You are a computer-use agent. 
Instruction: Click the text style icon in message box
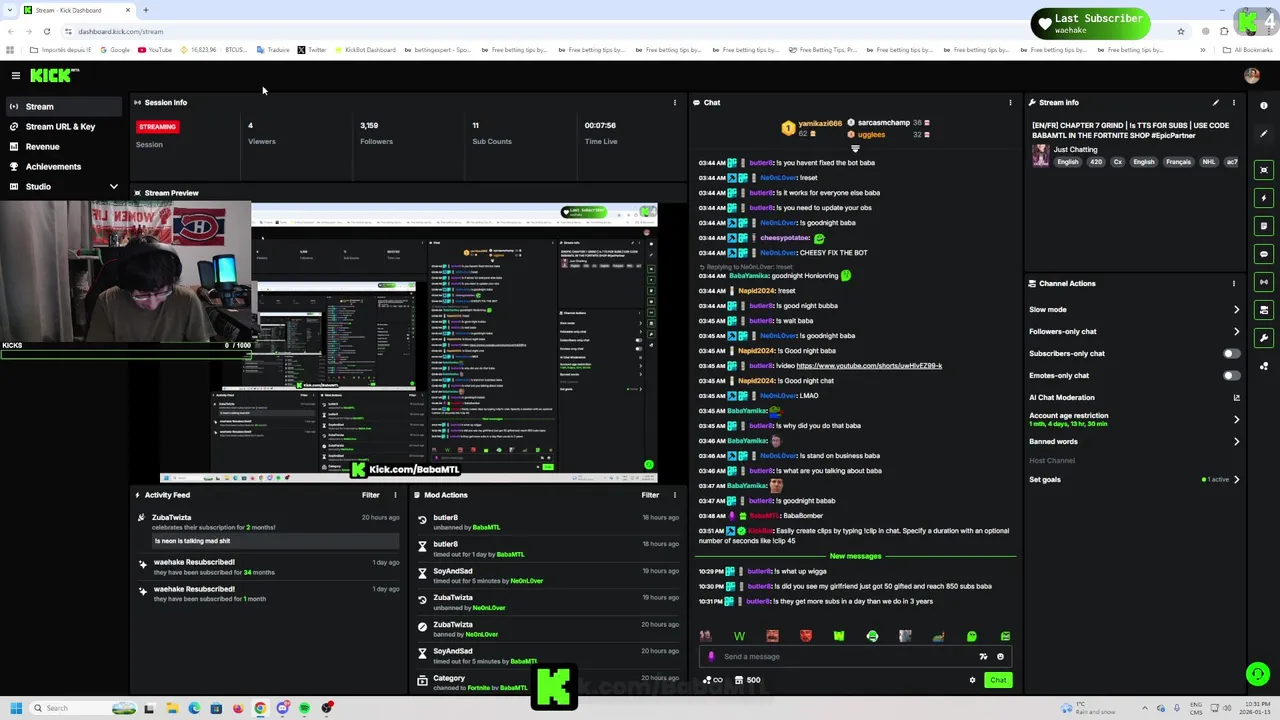983,657
